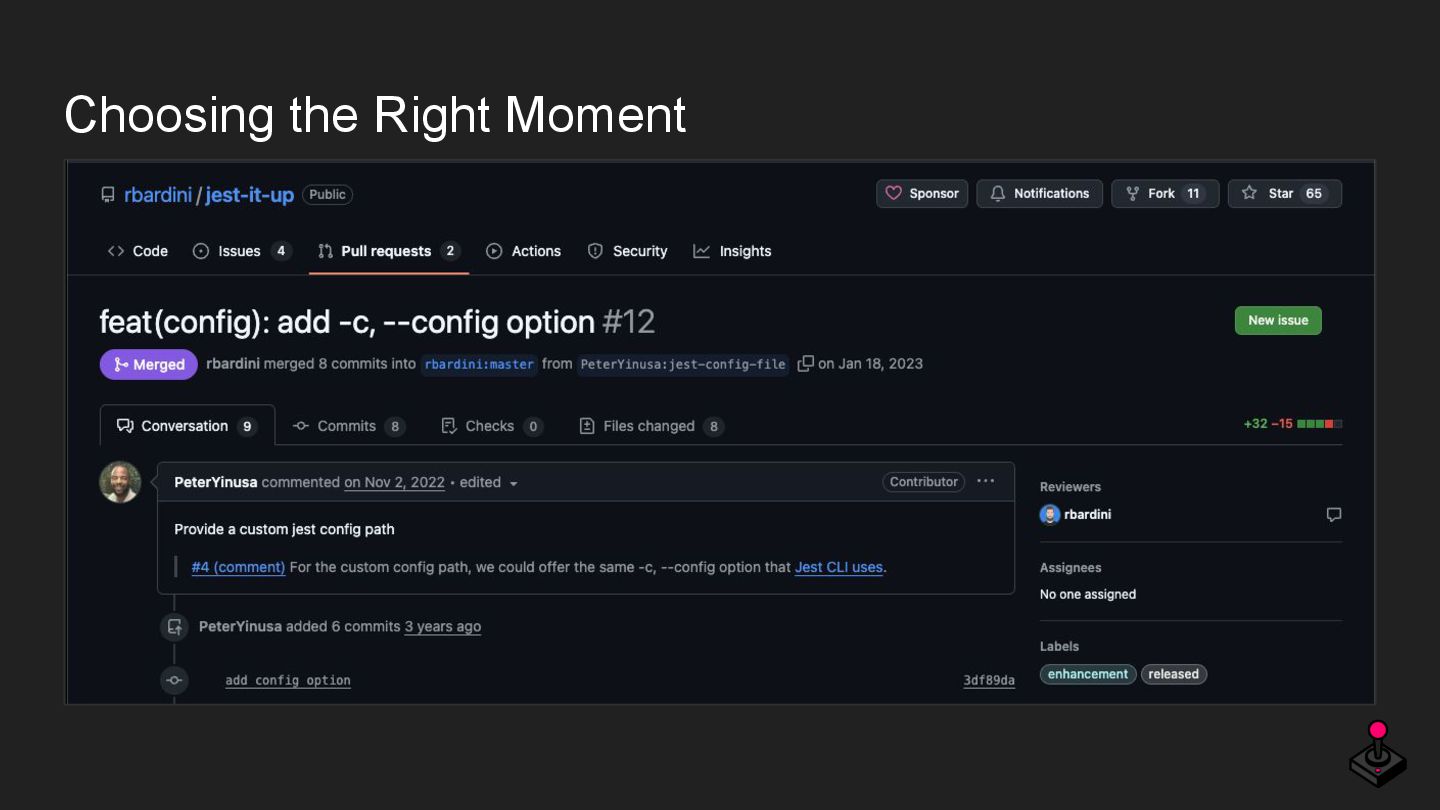The image size is (1440, 810).
Task: Click the Insights graph icon
Action: [702, 251]
